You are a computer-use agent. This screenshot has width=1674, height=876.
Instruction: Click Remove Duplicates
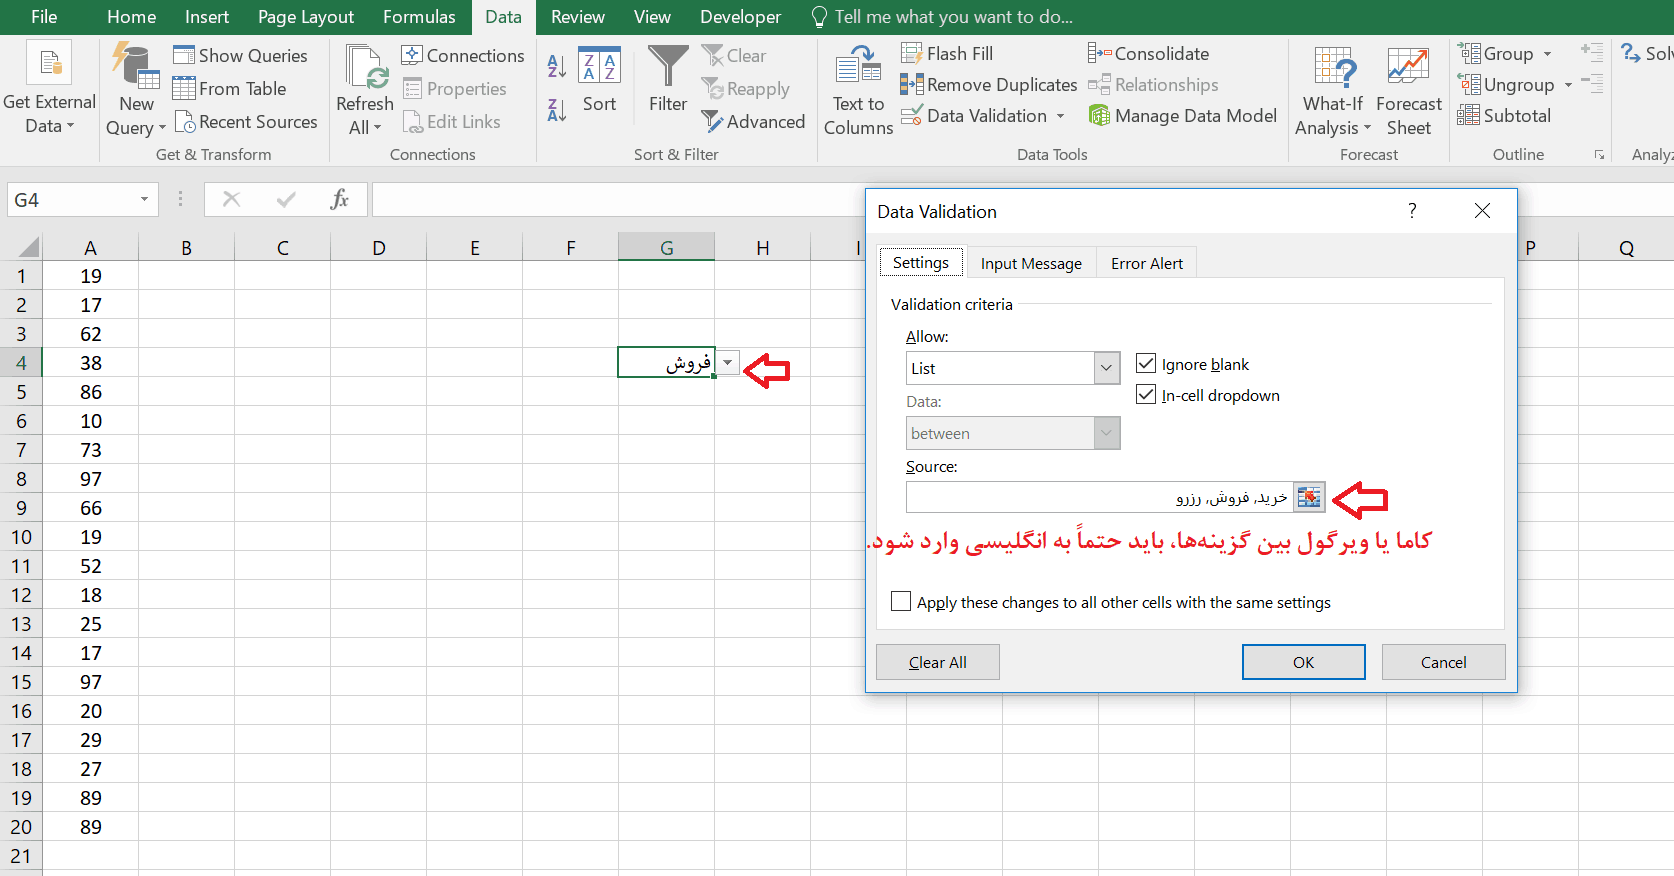pos(989,85)
